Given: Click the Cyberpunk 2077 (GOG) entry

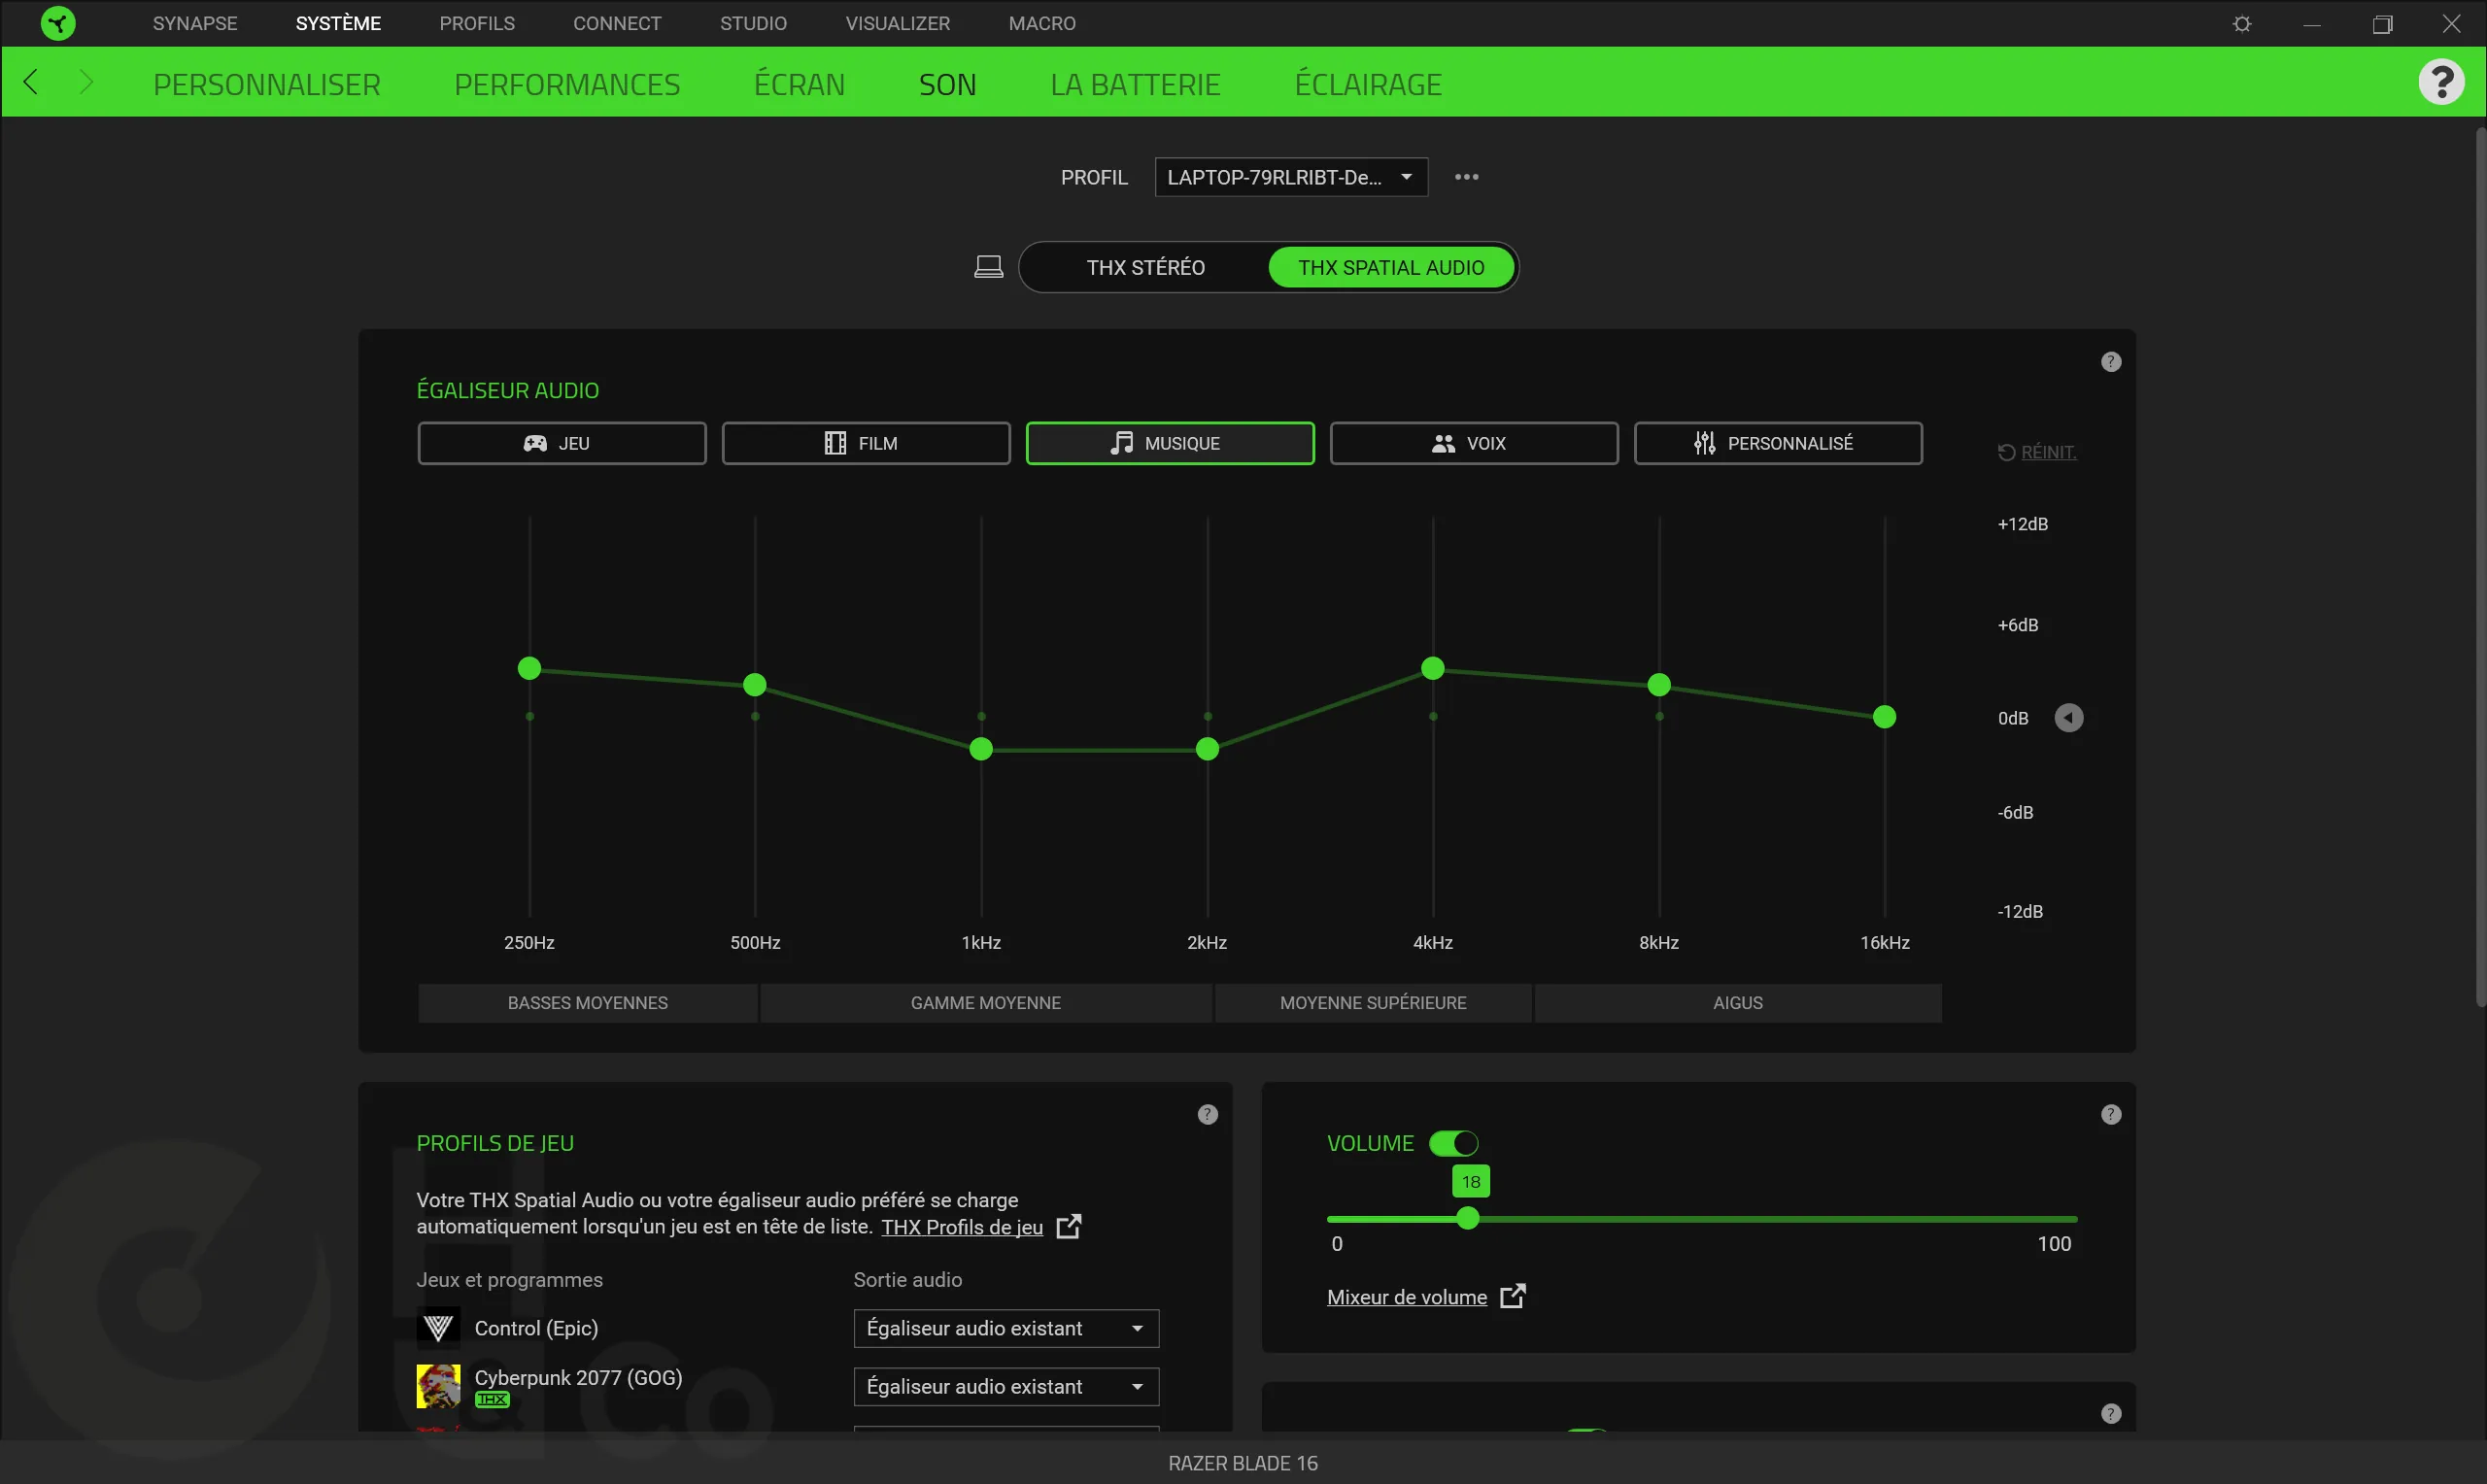Looking at the screenshot, I should [x=578, y=1378].
